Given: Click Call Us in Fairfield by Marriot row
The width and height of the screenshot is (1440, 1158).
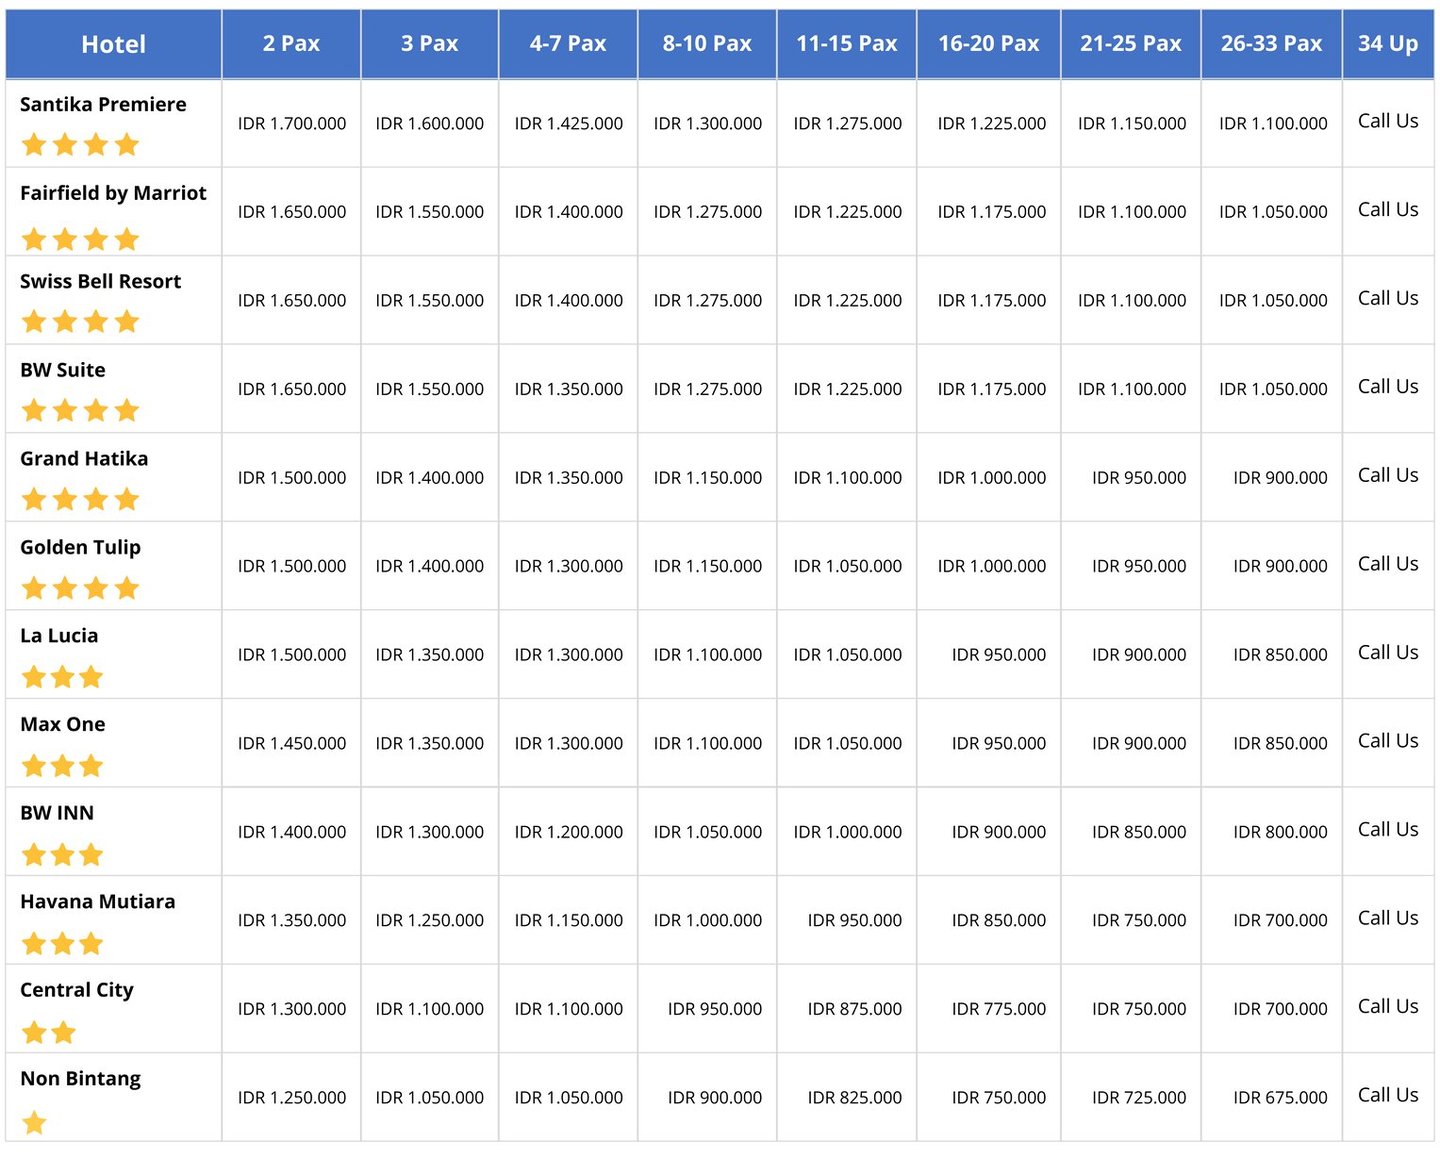Looking at the screenshot, I should pyautogui.click(x=1388, y=210).
